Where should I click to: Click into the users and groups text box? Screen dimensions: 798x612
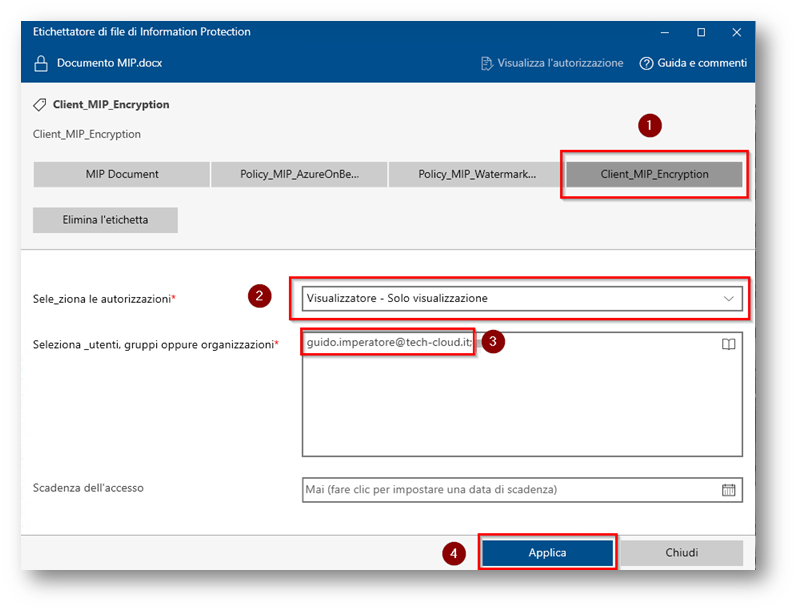(x=522, y=394)
